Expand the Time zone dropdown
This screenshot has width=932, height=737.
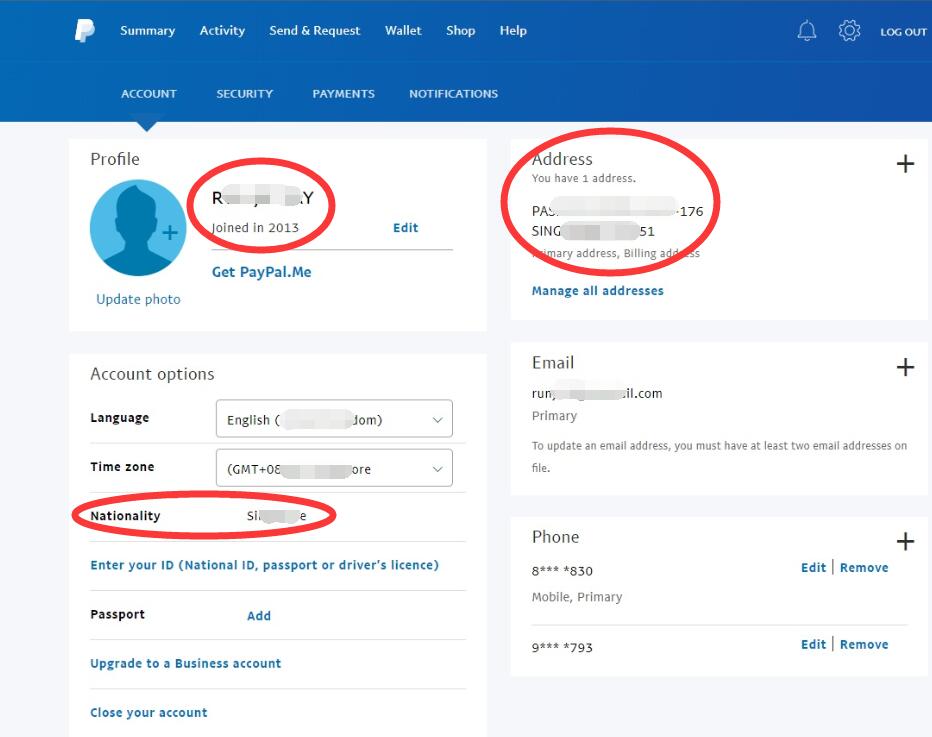[334, 468]
